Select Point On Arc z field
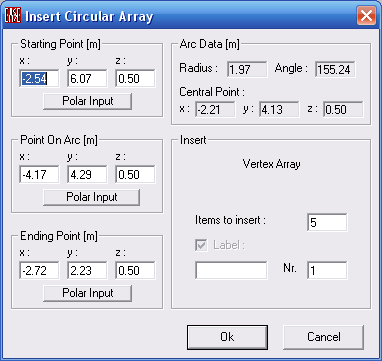The width and height of the screenshot is (382, 361). 135,174
